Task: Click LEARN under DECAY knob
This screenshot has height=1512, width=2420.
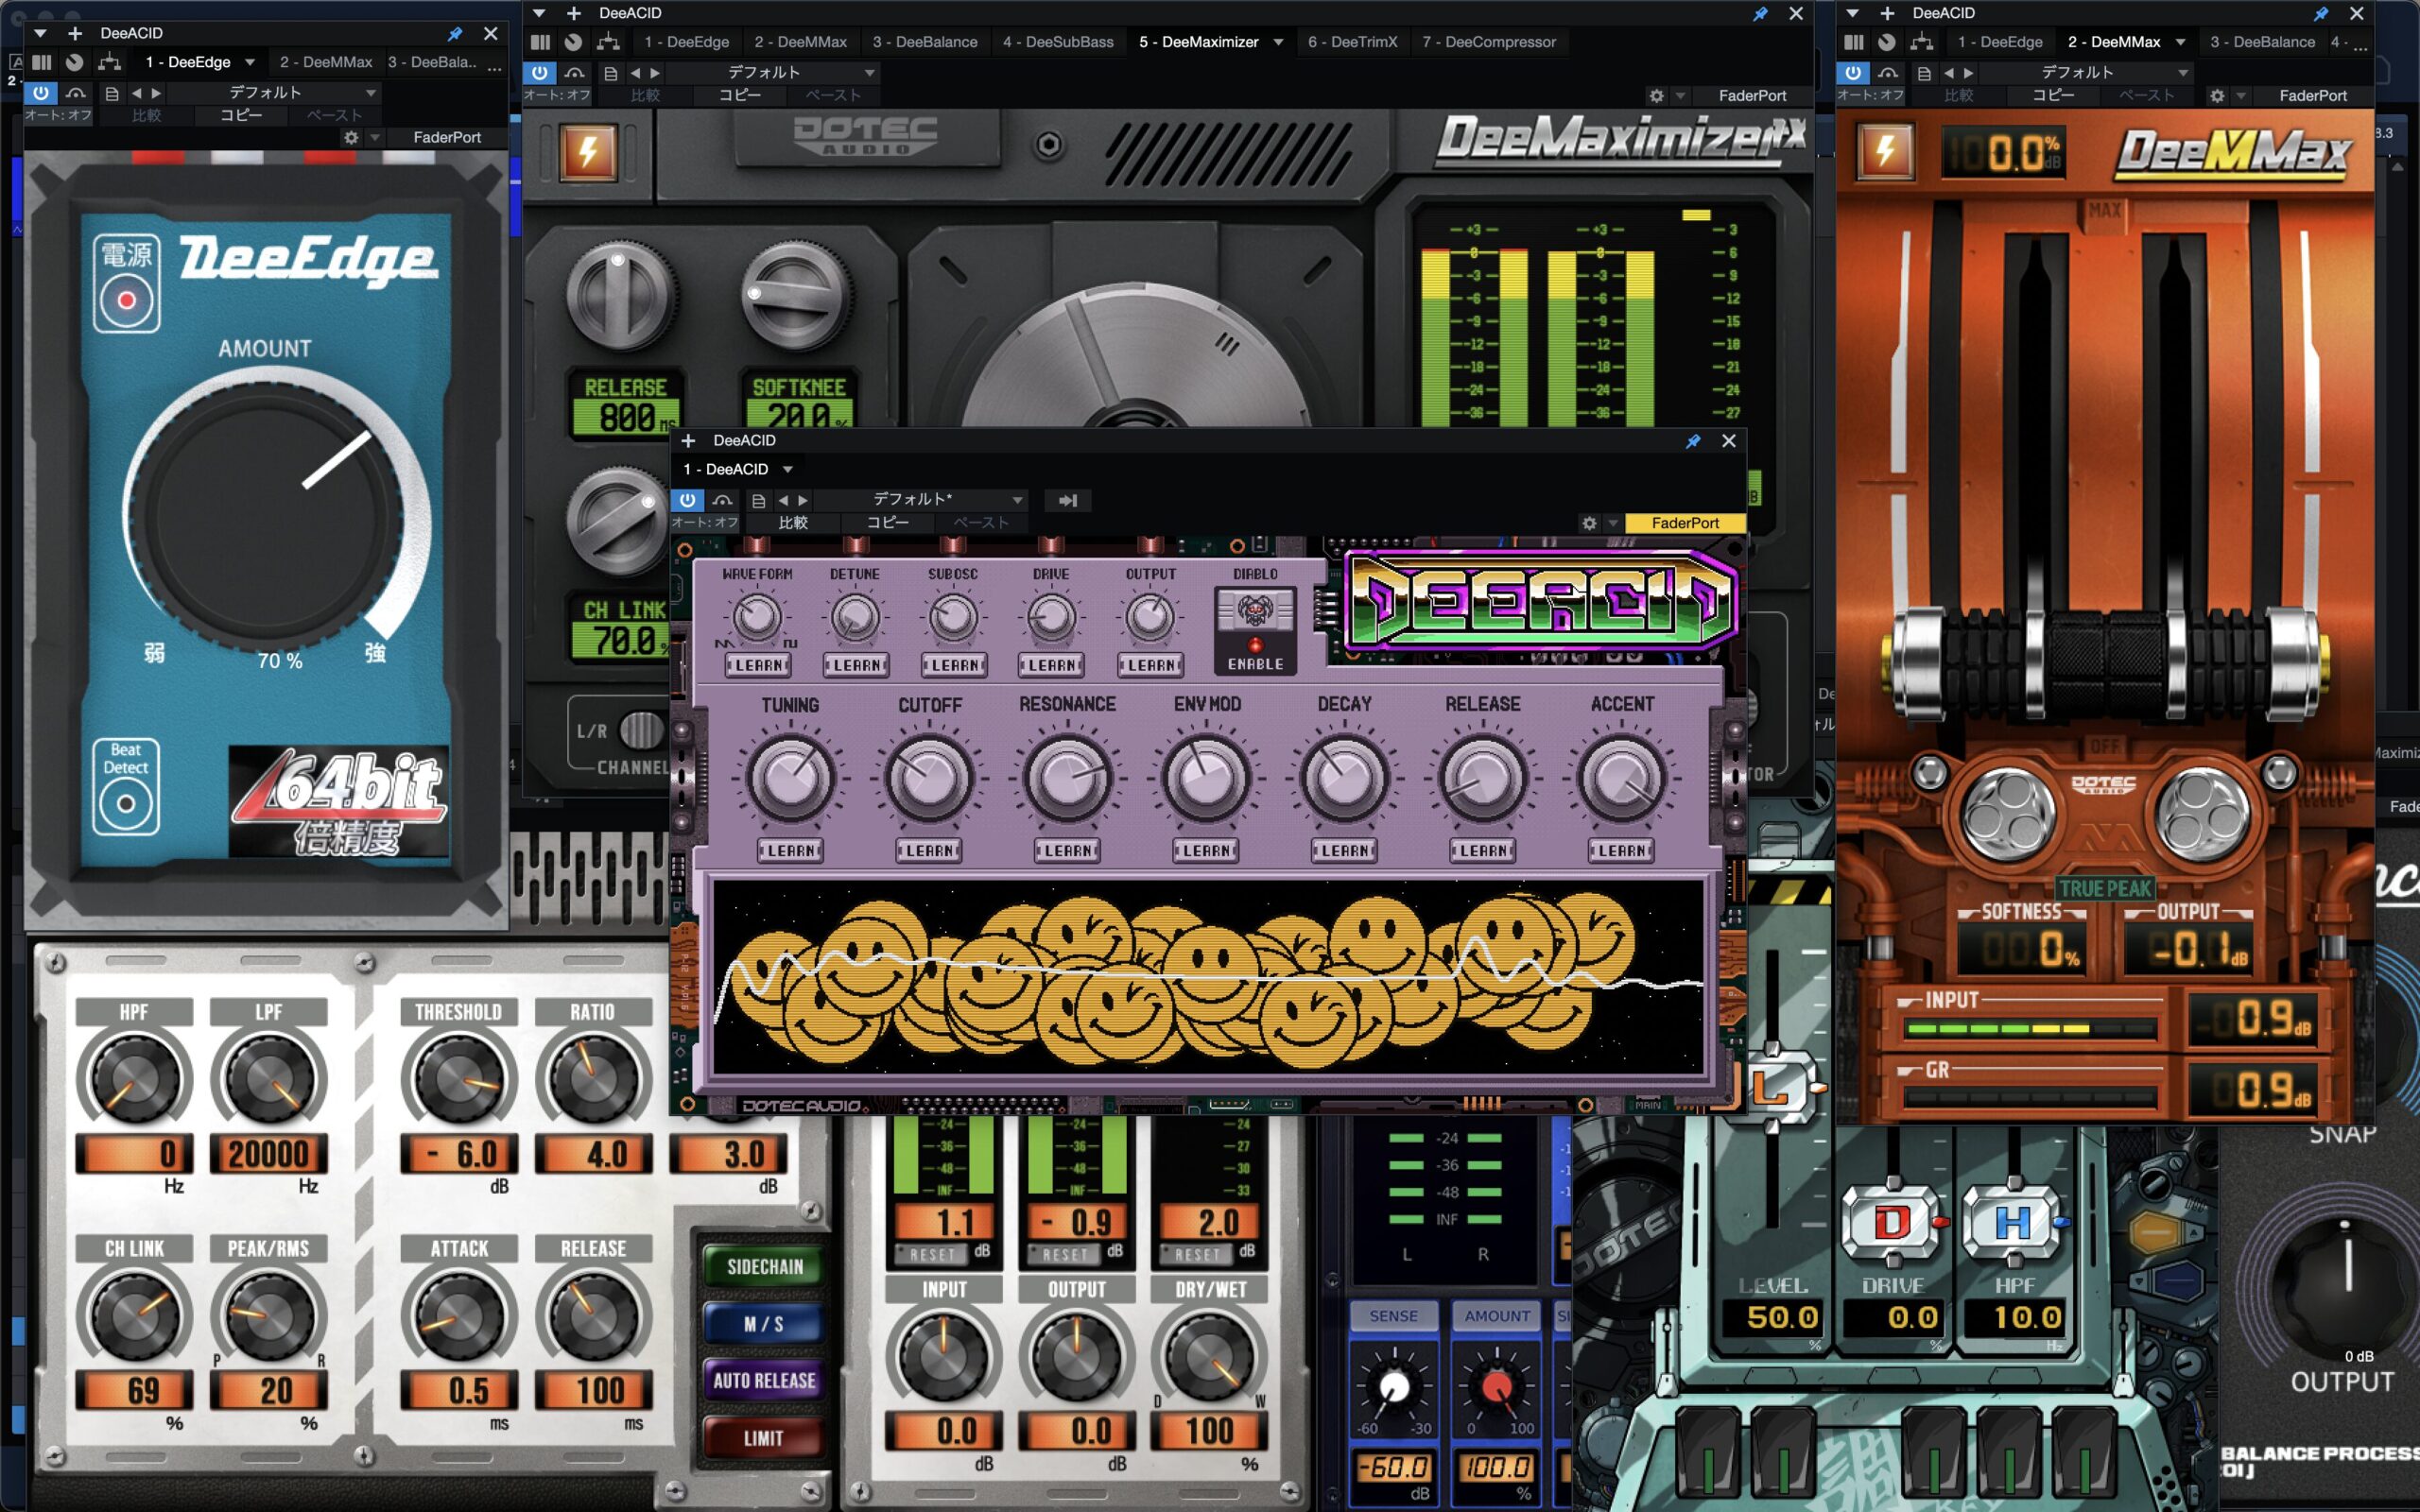Action: point(1344,851)
